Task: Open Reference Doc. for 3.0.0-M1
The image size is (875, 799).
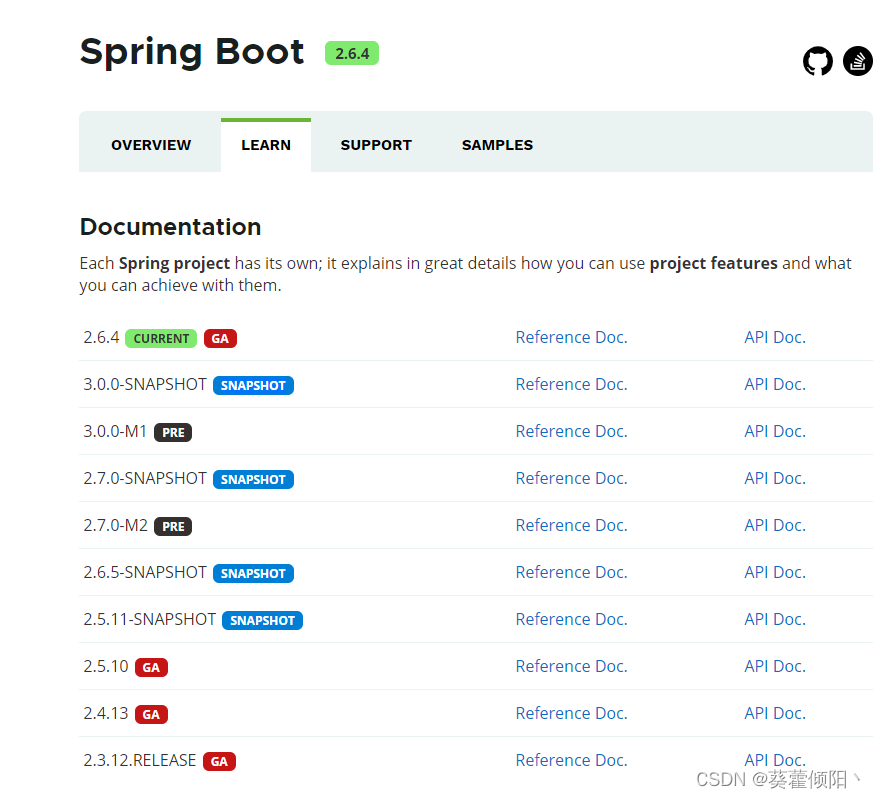Action: click(x=571, y=431)
